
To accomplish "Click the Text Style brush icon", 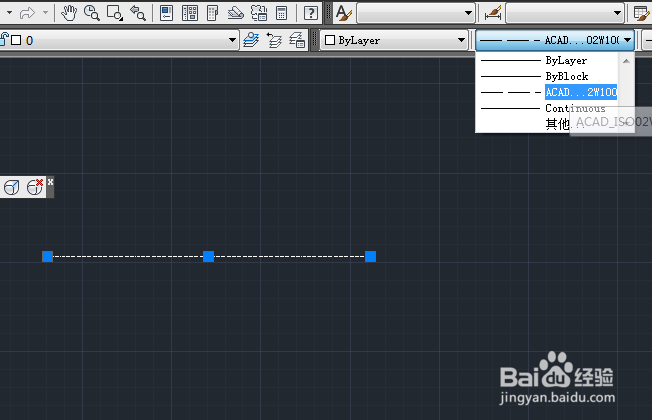I will [x=344, y=13].
